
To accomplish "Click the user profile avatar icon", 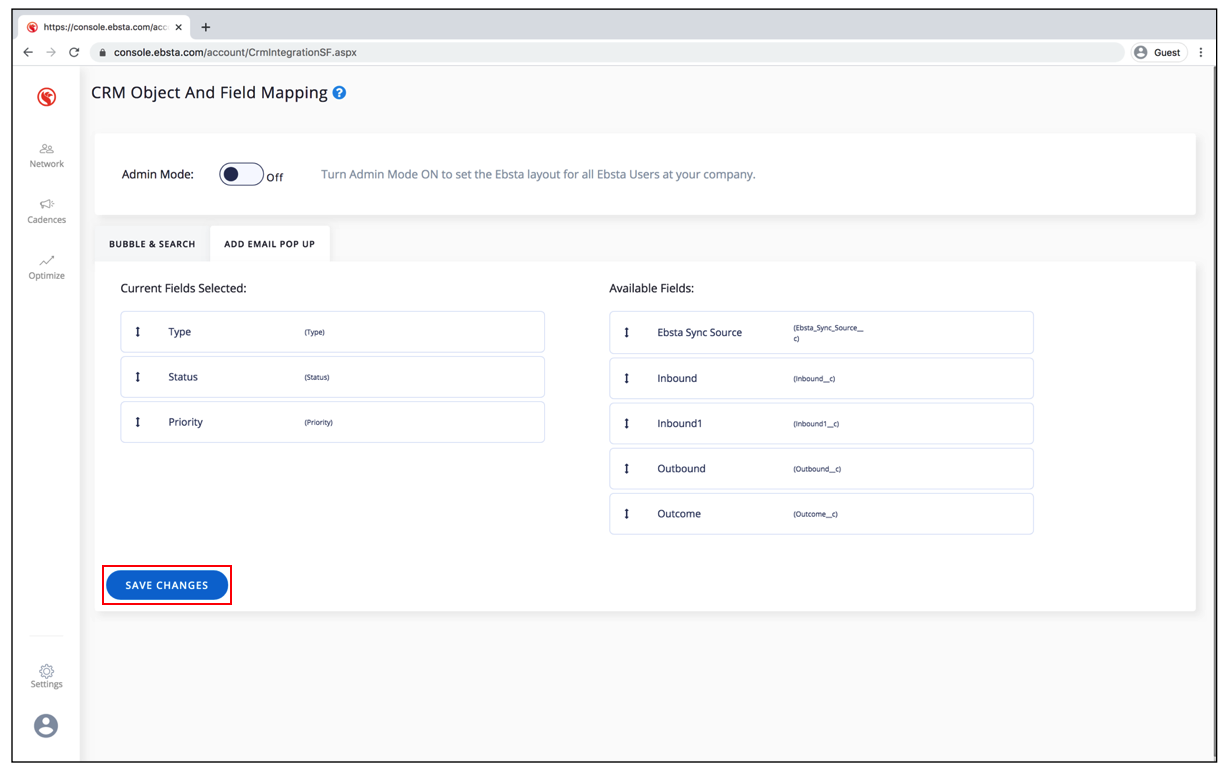I will (x=46, y=726).
